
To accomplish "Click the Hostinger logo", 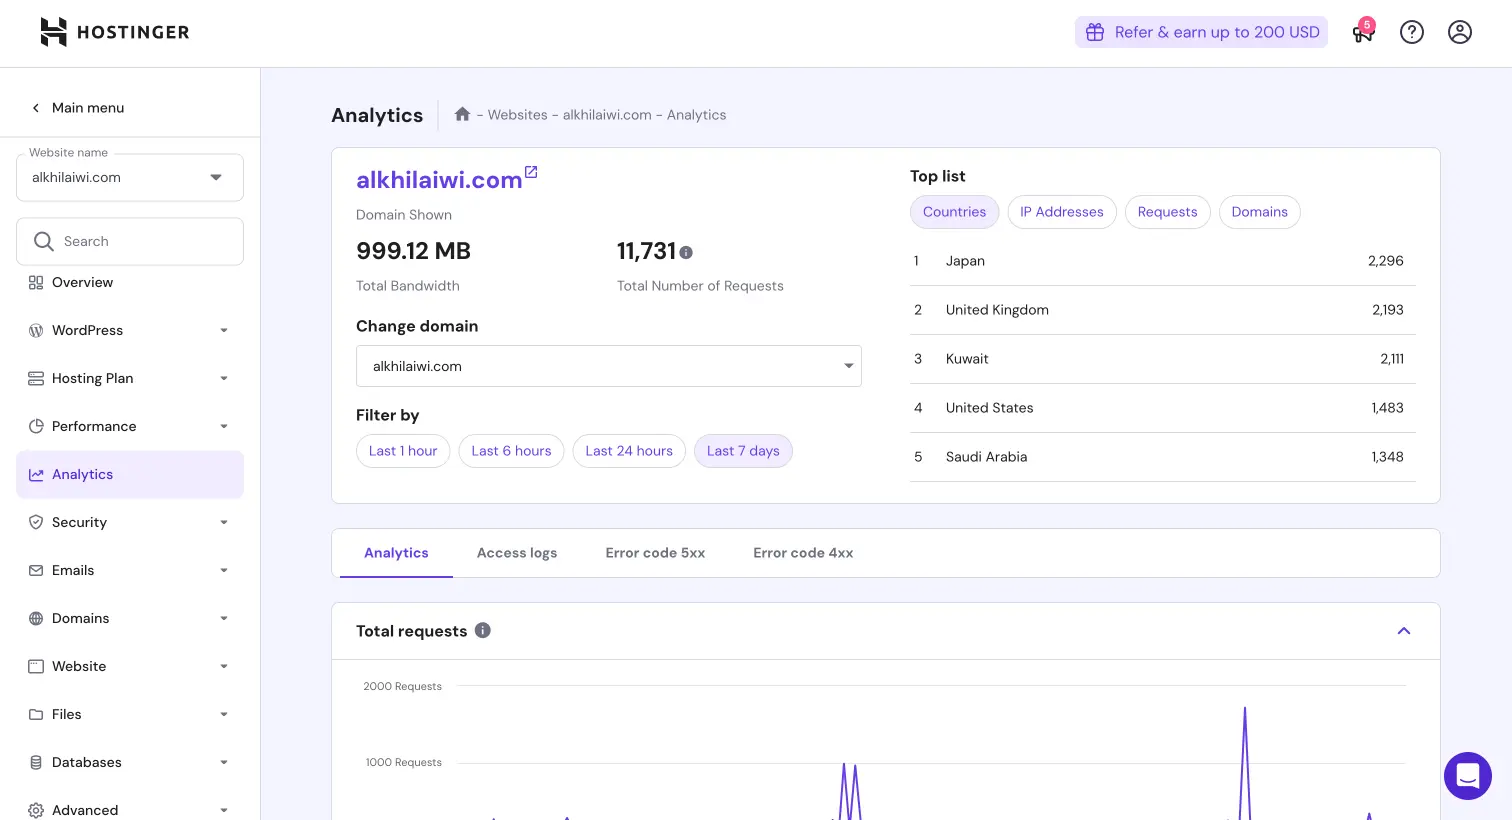I will pyautogui.click(x=114, y=32).
